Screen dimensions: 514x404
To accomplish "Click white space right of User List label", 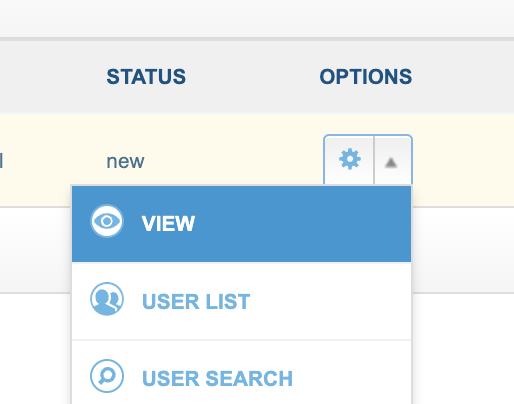I will pos(330,301).
